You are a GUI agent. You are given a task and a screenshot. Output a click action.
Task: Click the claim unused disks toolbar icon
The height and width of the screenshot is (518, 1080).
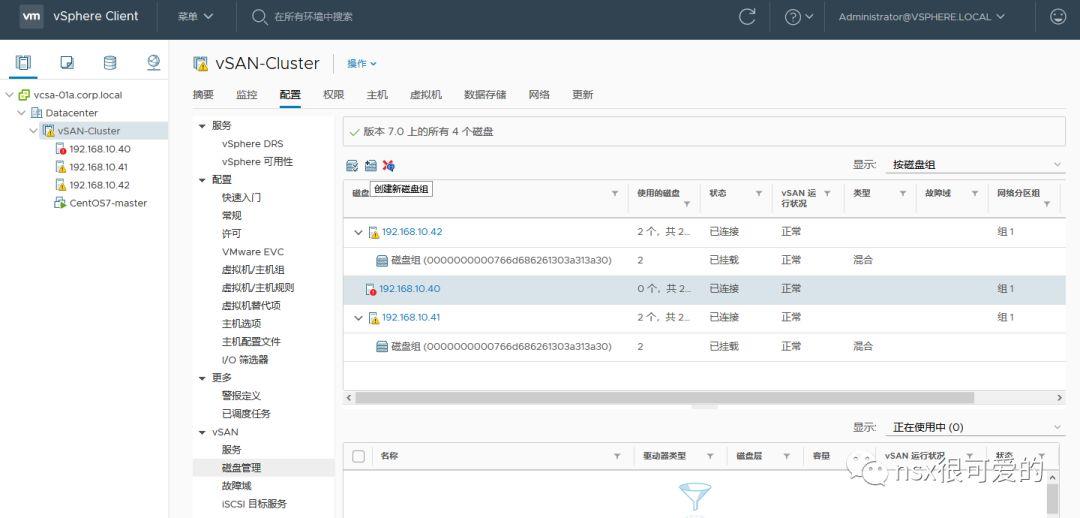click(x=352, y=165)
